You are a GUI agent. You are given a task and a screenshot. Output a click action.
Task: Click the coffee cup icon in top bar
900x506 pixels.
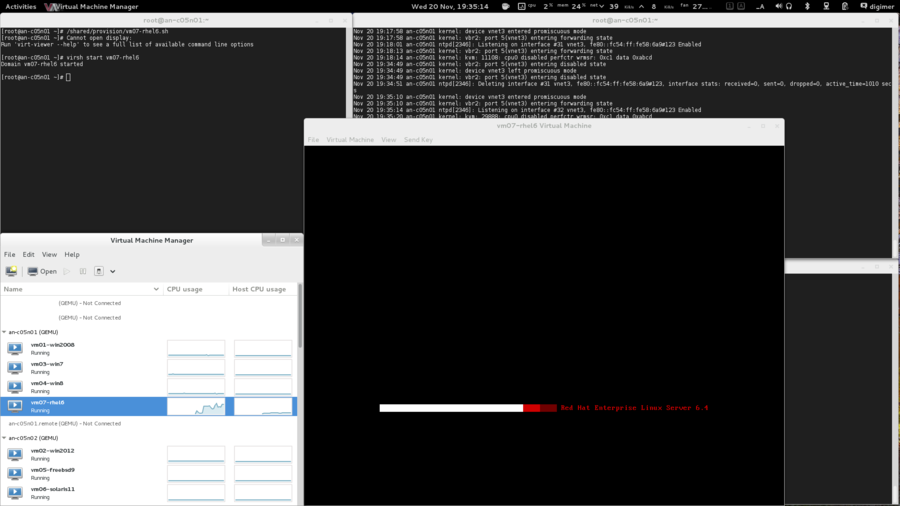506,6
